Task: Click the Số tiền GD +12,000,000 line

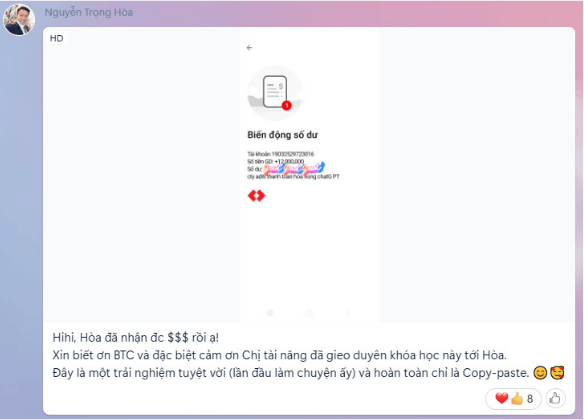Action: (x=276, y=161)
